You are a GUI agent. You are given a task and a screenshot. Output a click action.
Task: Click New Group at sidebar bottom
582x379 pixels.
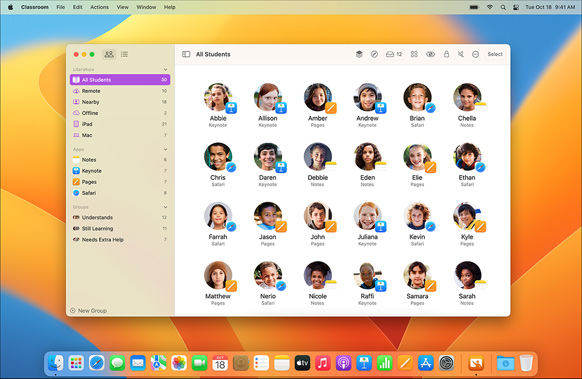[x=88, y=310]
